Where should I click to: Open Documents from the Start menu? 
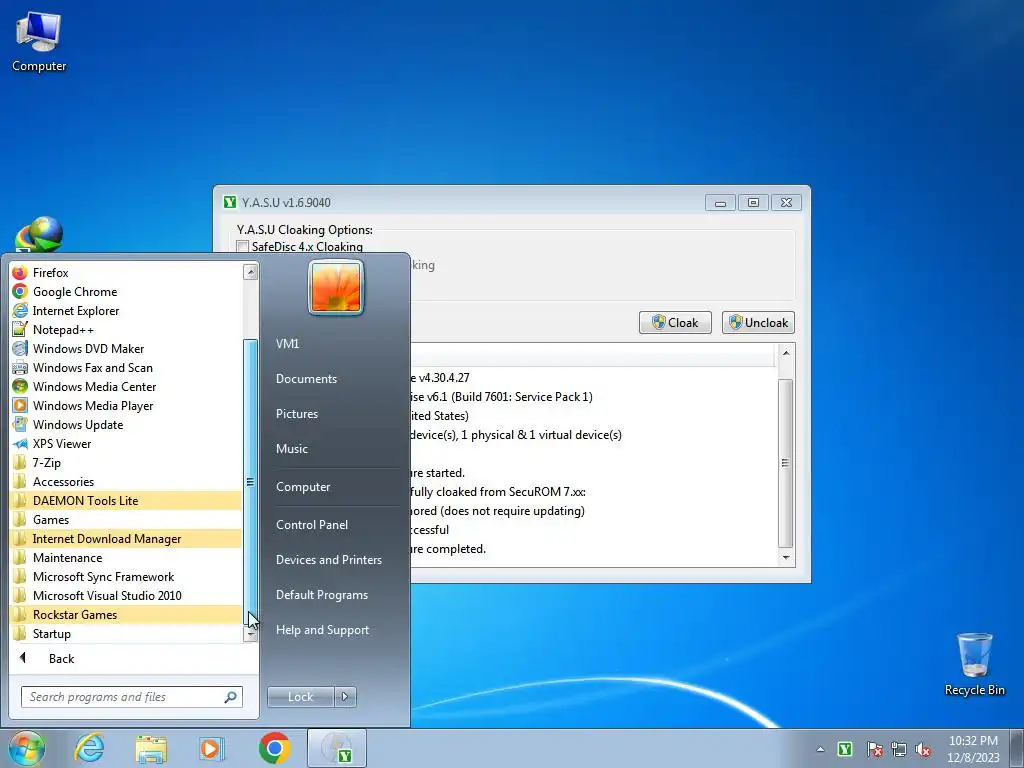click(306, 379)
